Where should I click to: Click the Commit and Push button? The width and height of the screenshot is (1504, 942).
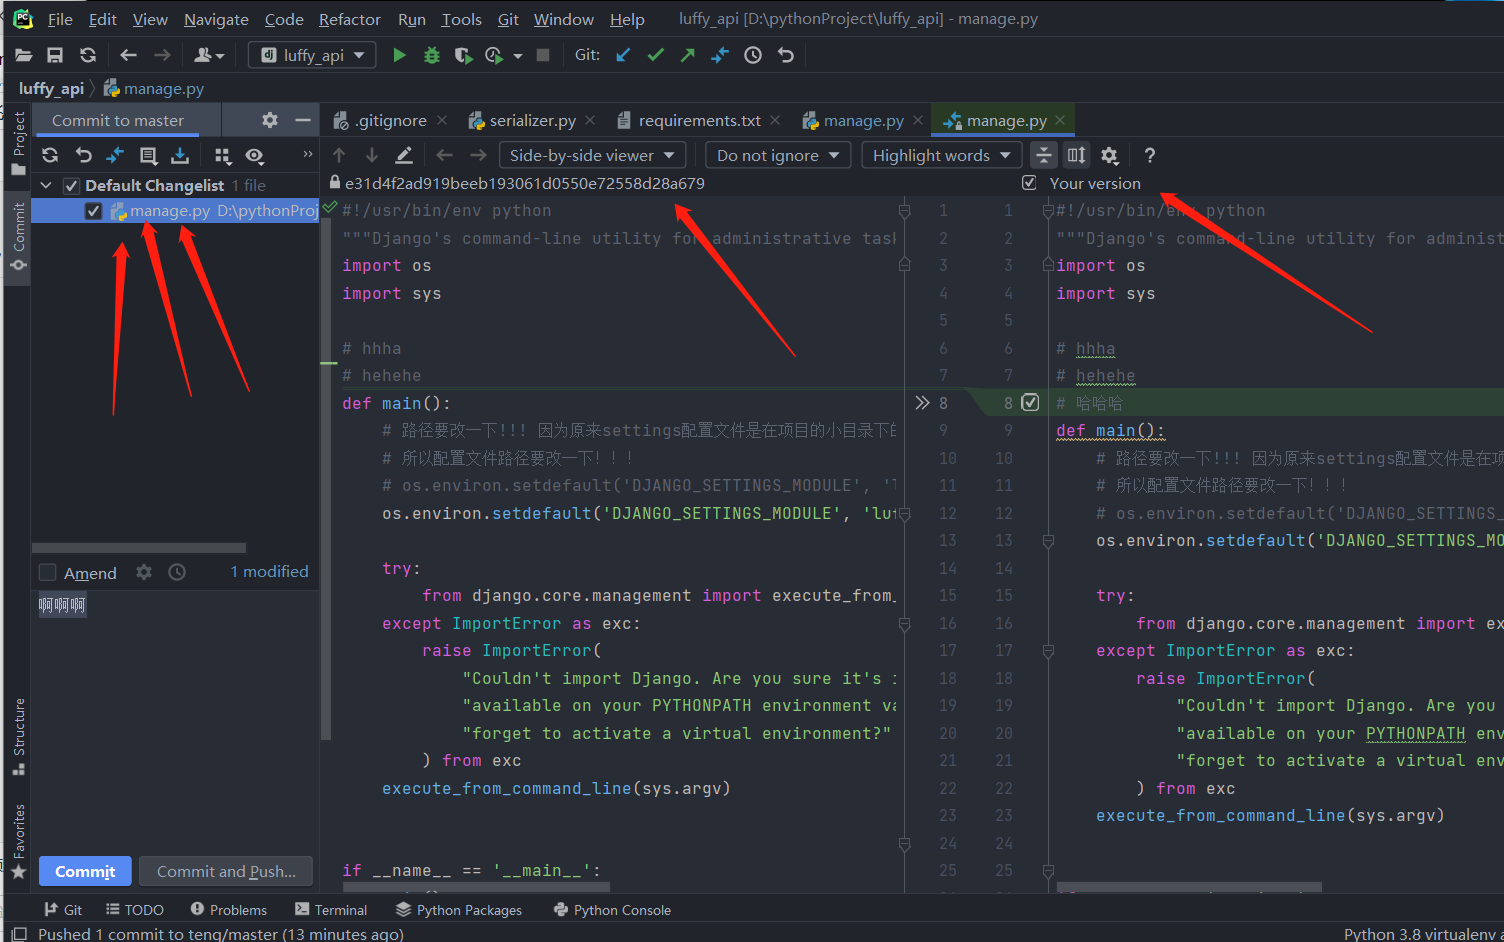tap(226, 871)
